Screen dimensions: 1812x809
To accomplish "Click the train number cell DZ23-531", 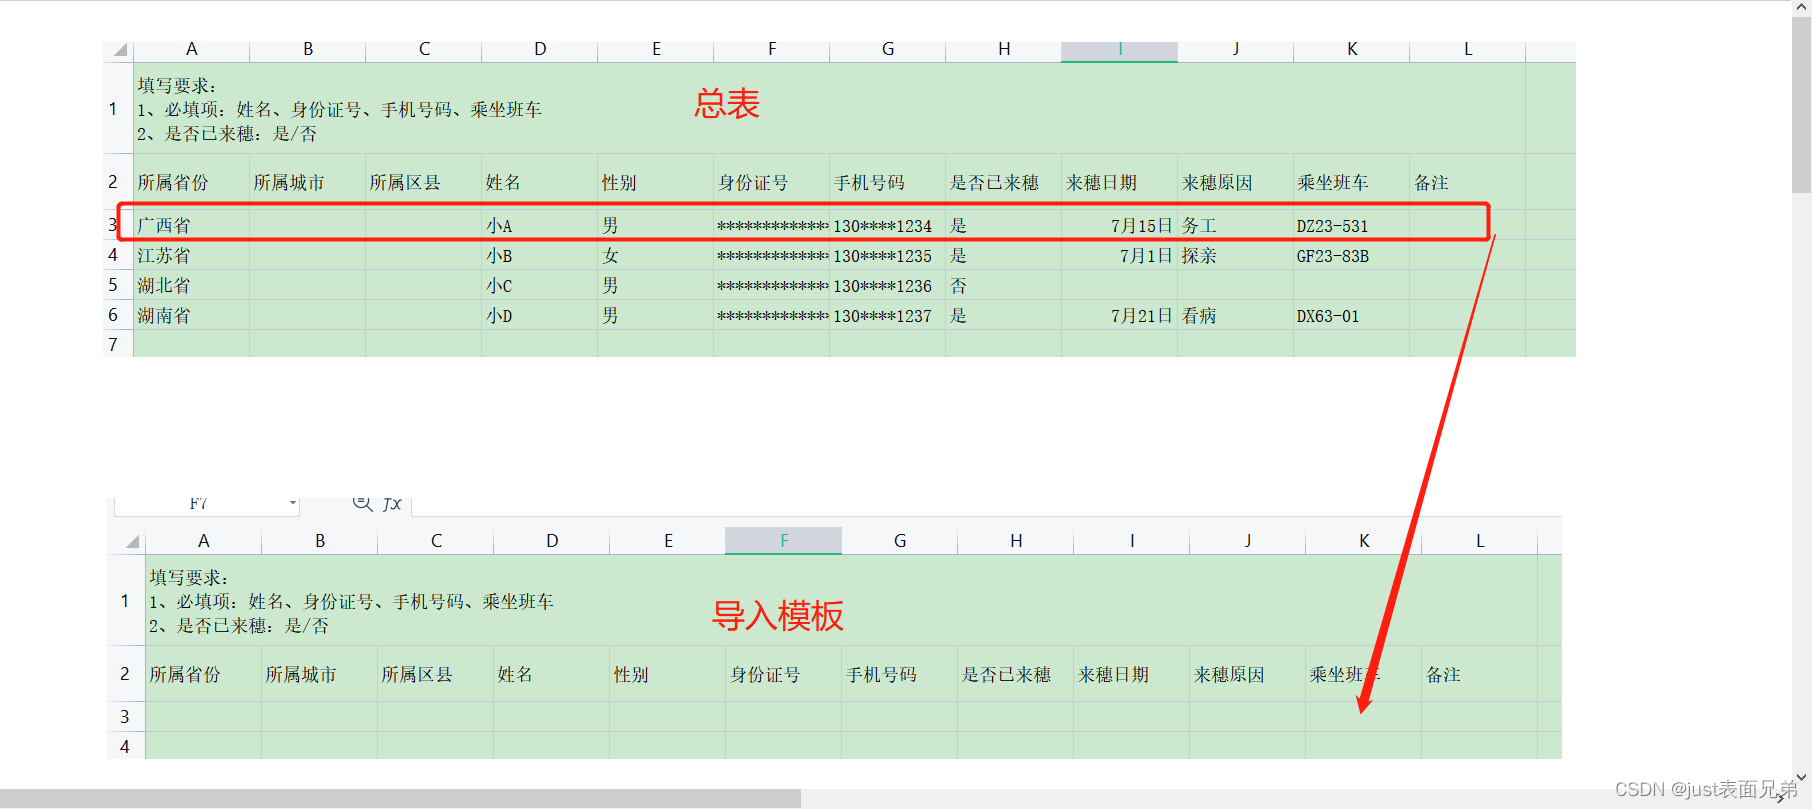I will point(1351,226).
